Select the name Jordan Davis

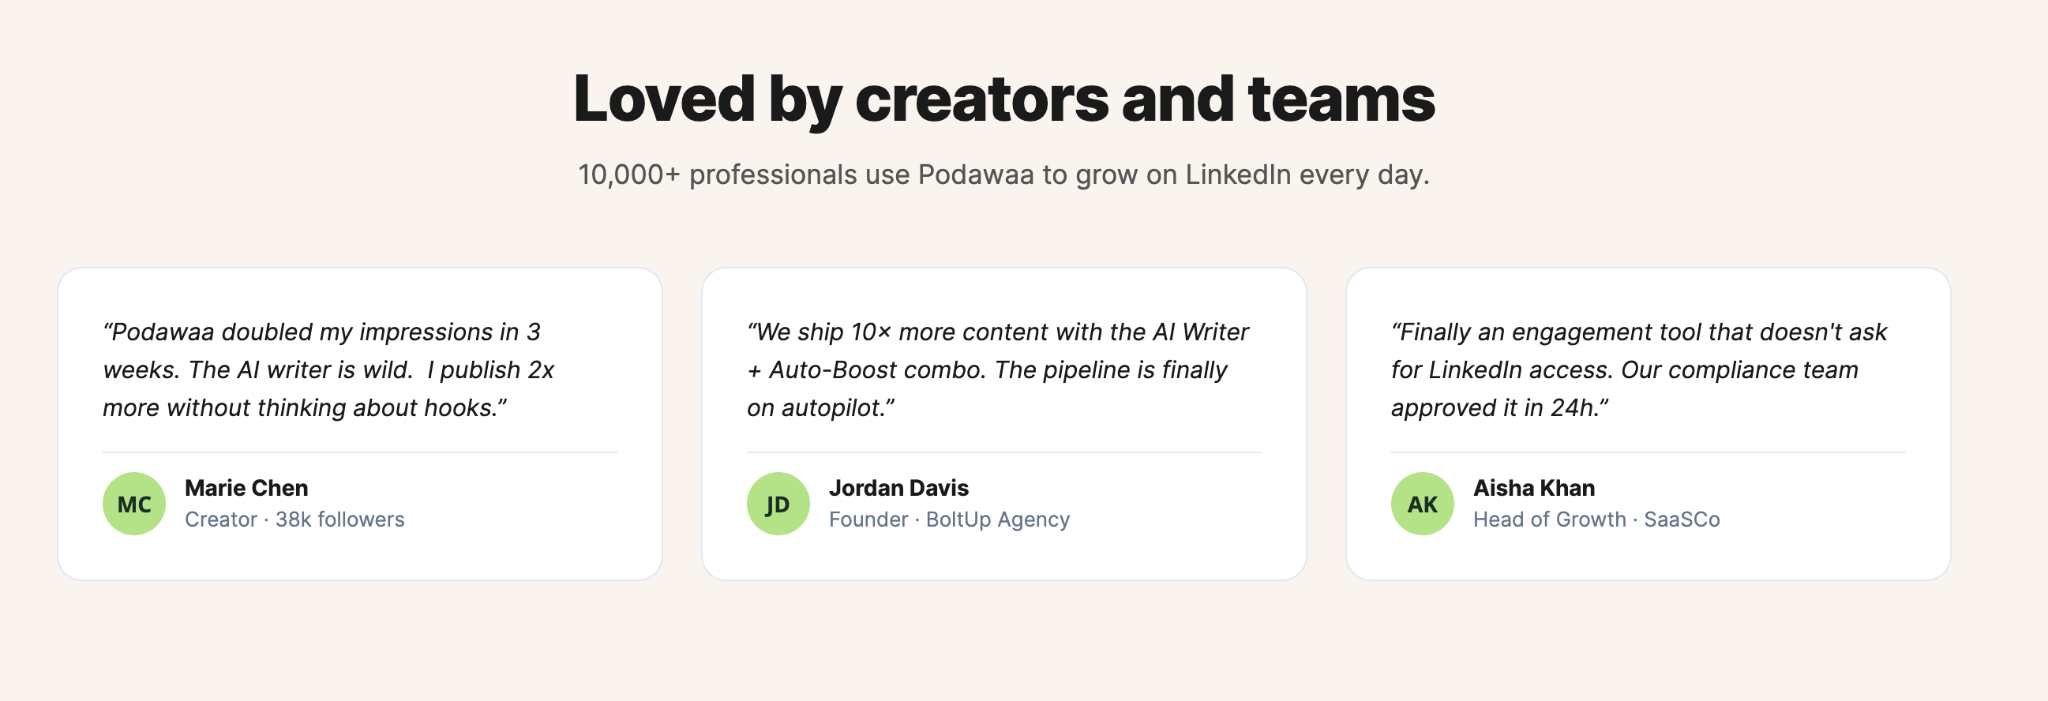click(x=899, y=488)
